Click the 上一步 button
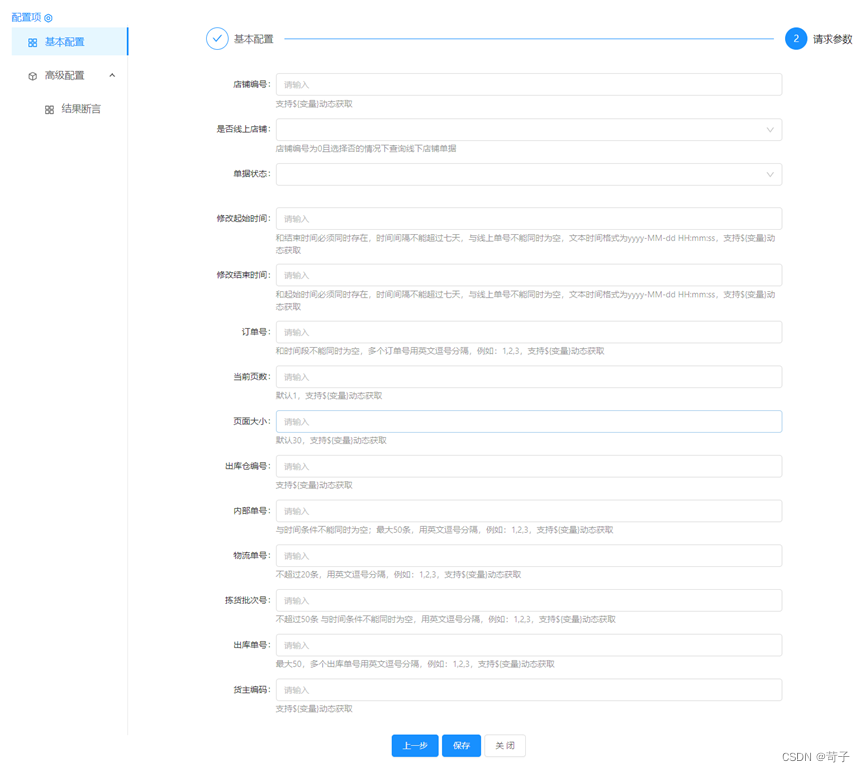 tap(415, 746)
